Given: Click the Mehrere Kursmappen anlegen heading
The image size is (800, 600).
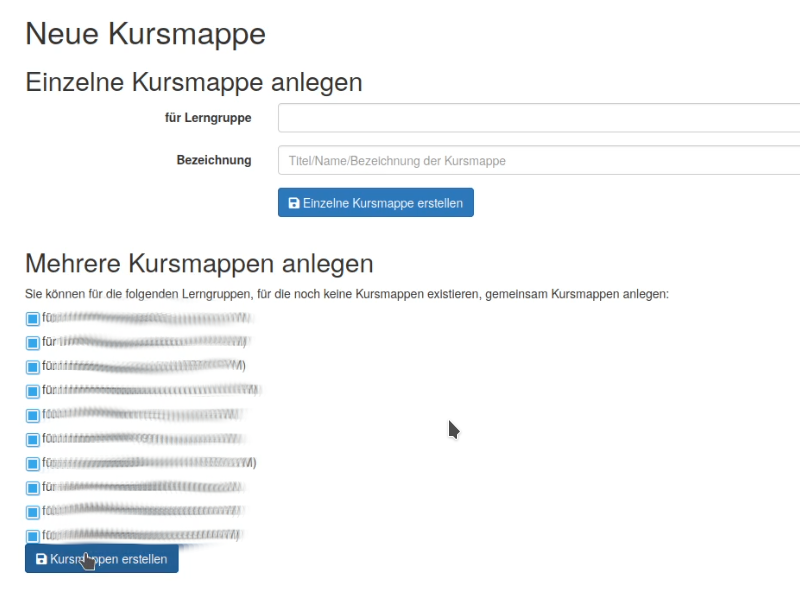Looking at the screenshot, I should click(199, 264).
